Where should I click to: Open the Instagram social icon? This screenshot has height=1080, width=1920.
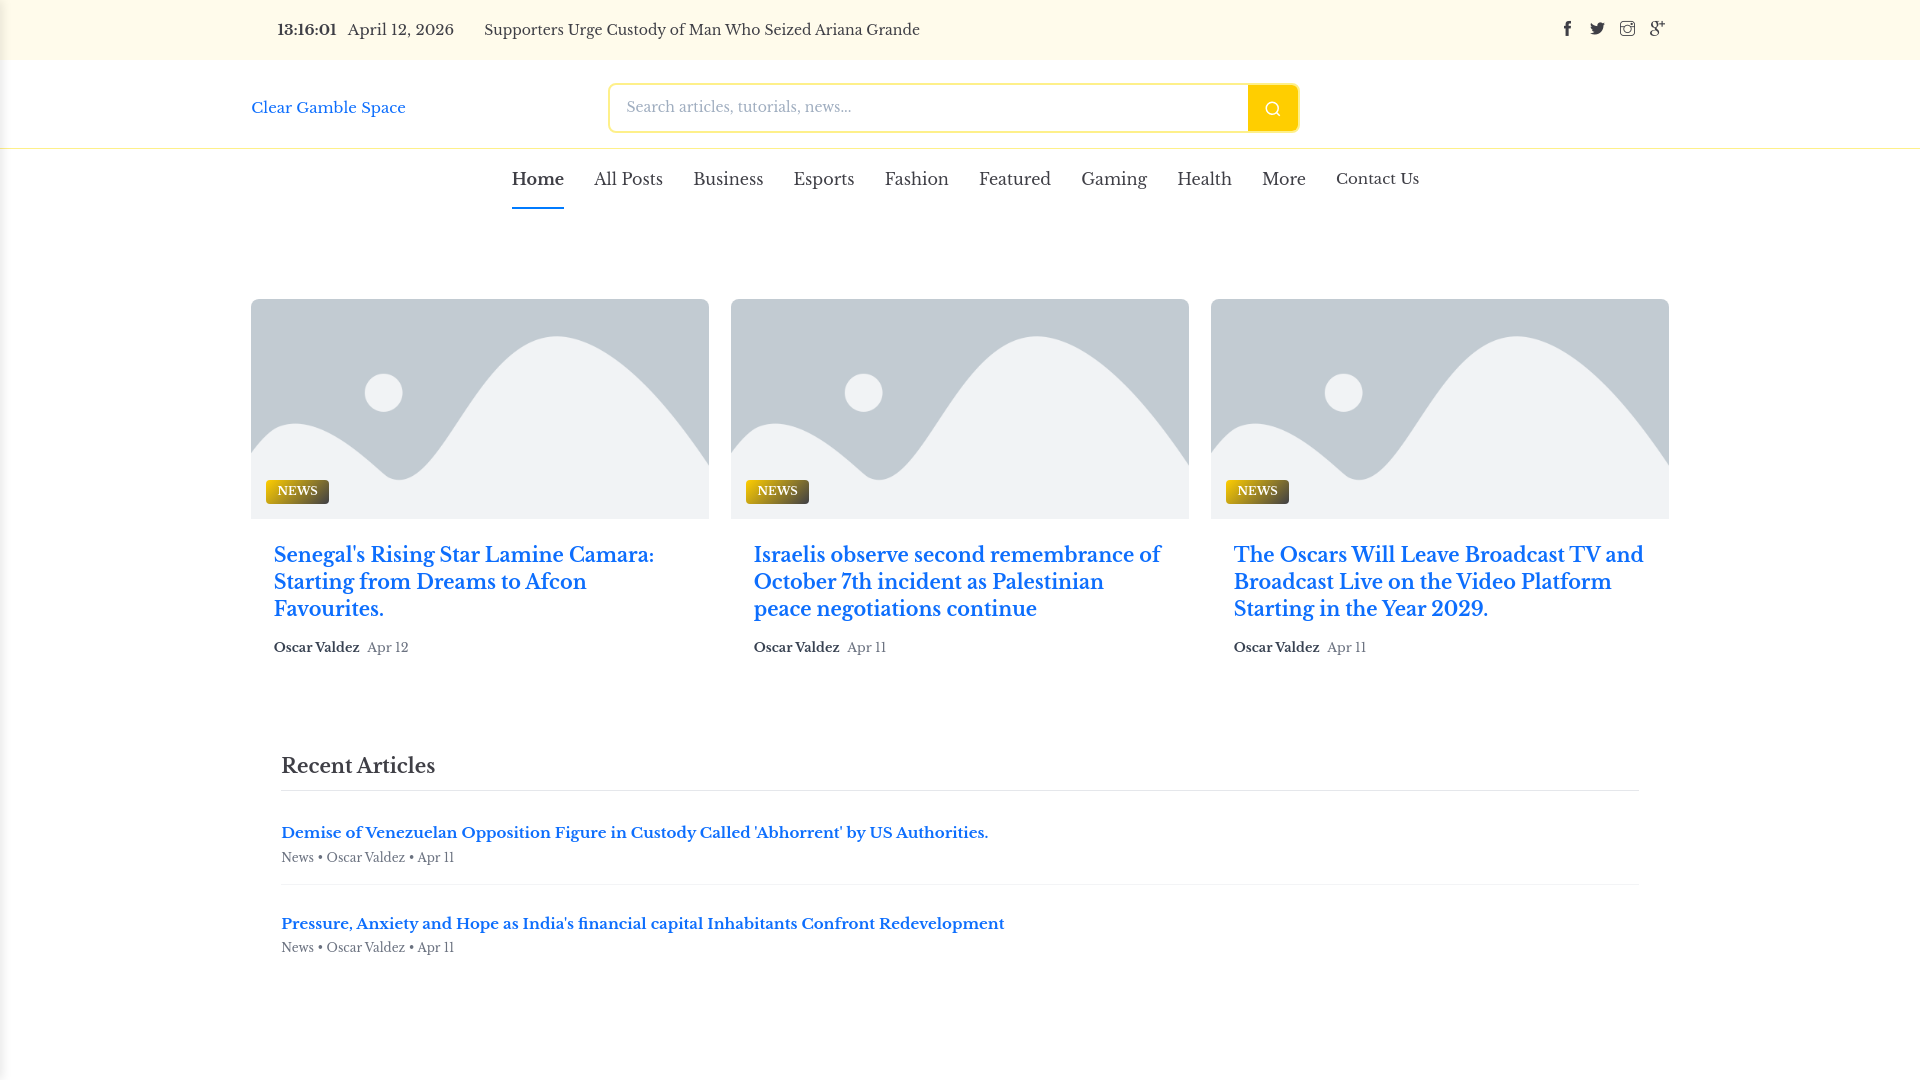(x=1627, y=29)
